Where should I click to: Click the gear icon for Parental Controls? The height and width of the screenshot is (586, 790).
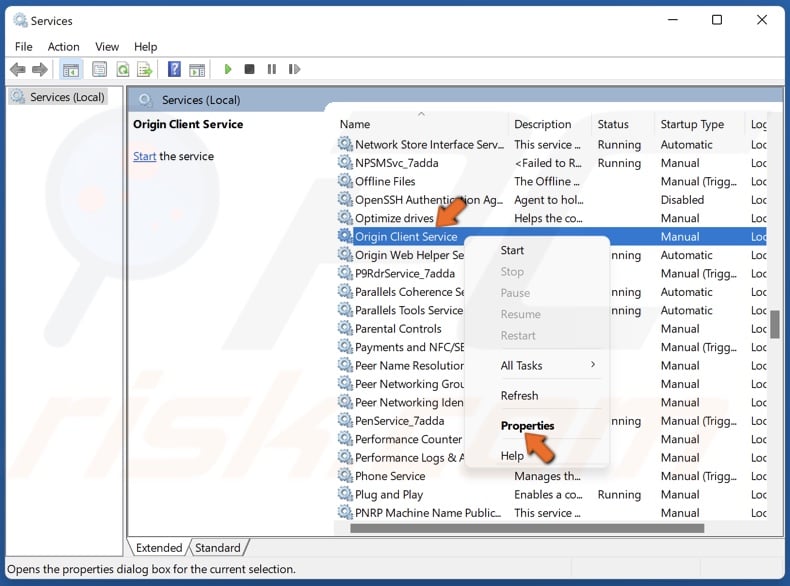(345, 329)
